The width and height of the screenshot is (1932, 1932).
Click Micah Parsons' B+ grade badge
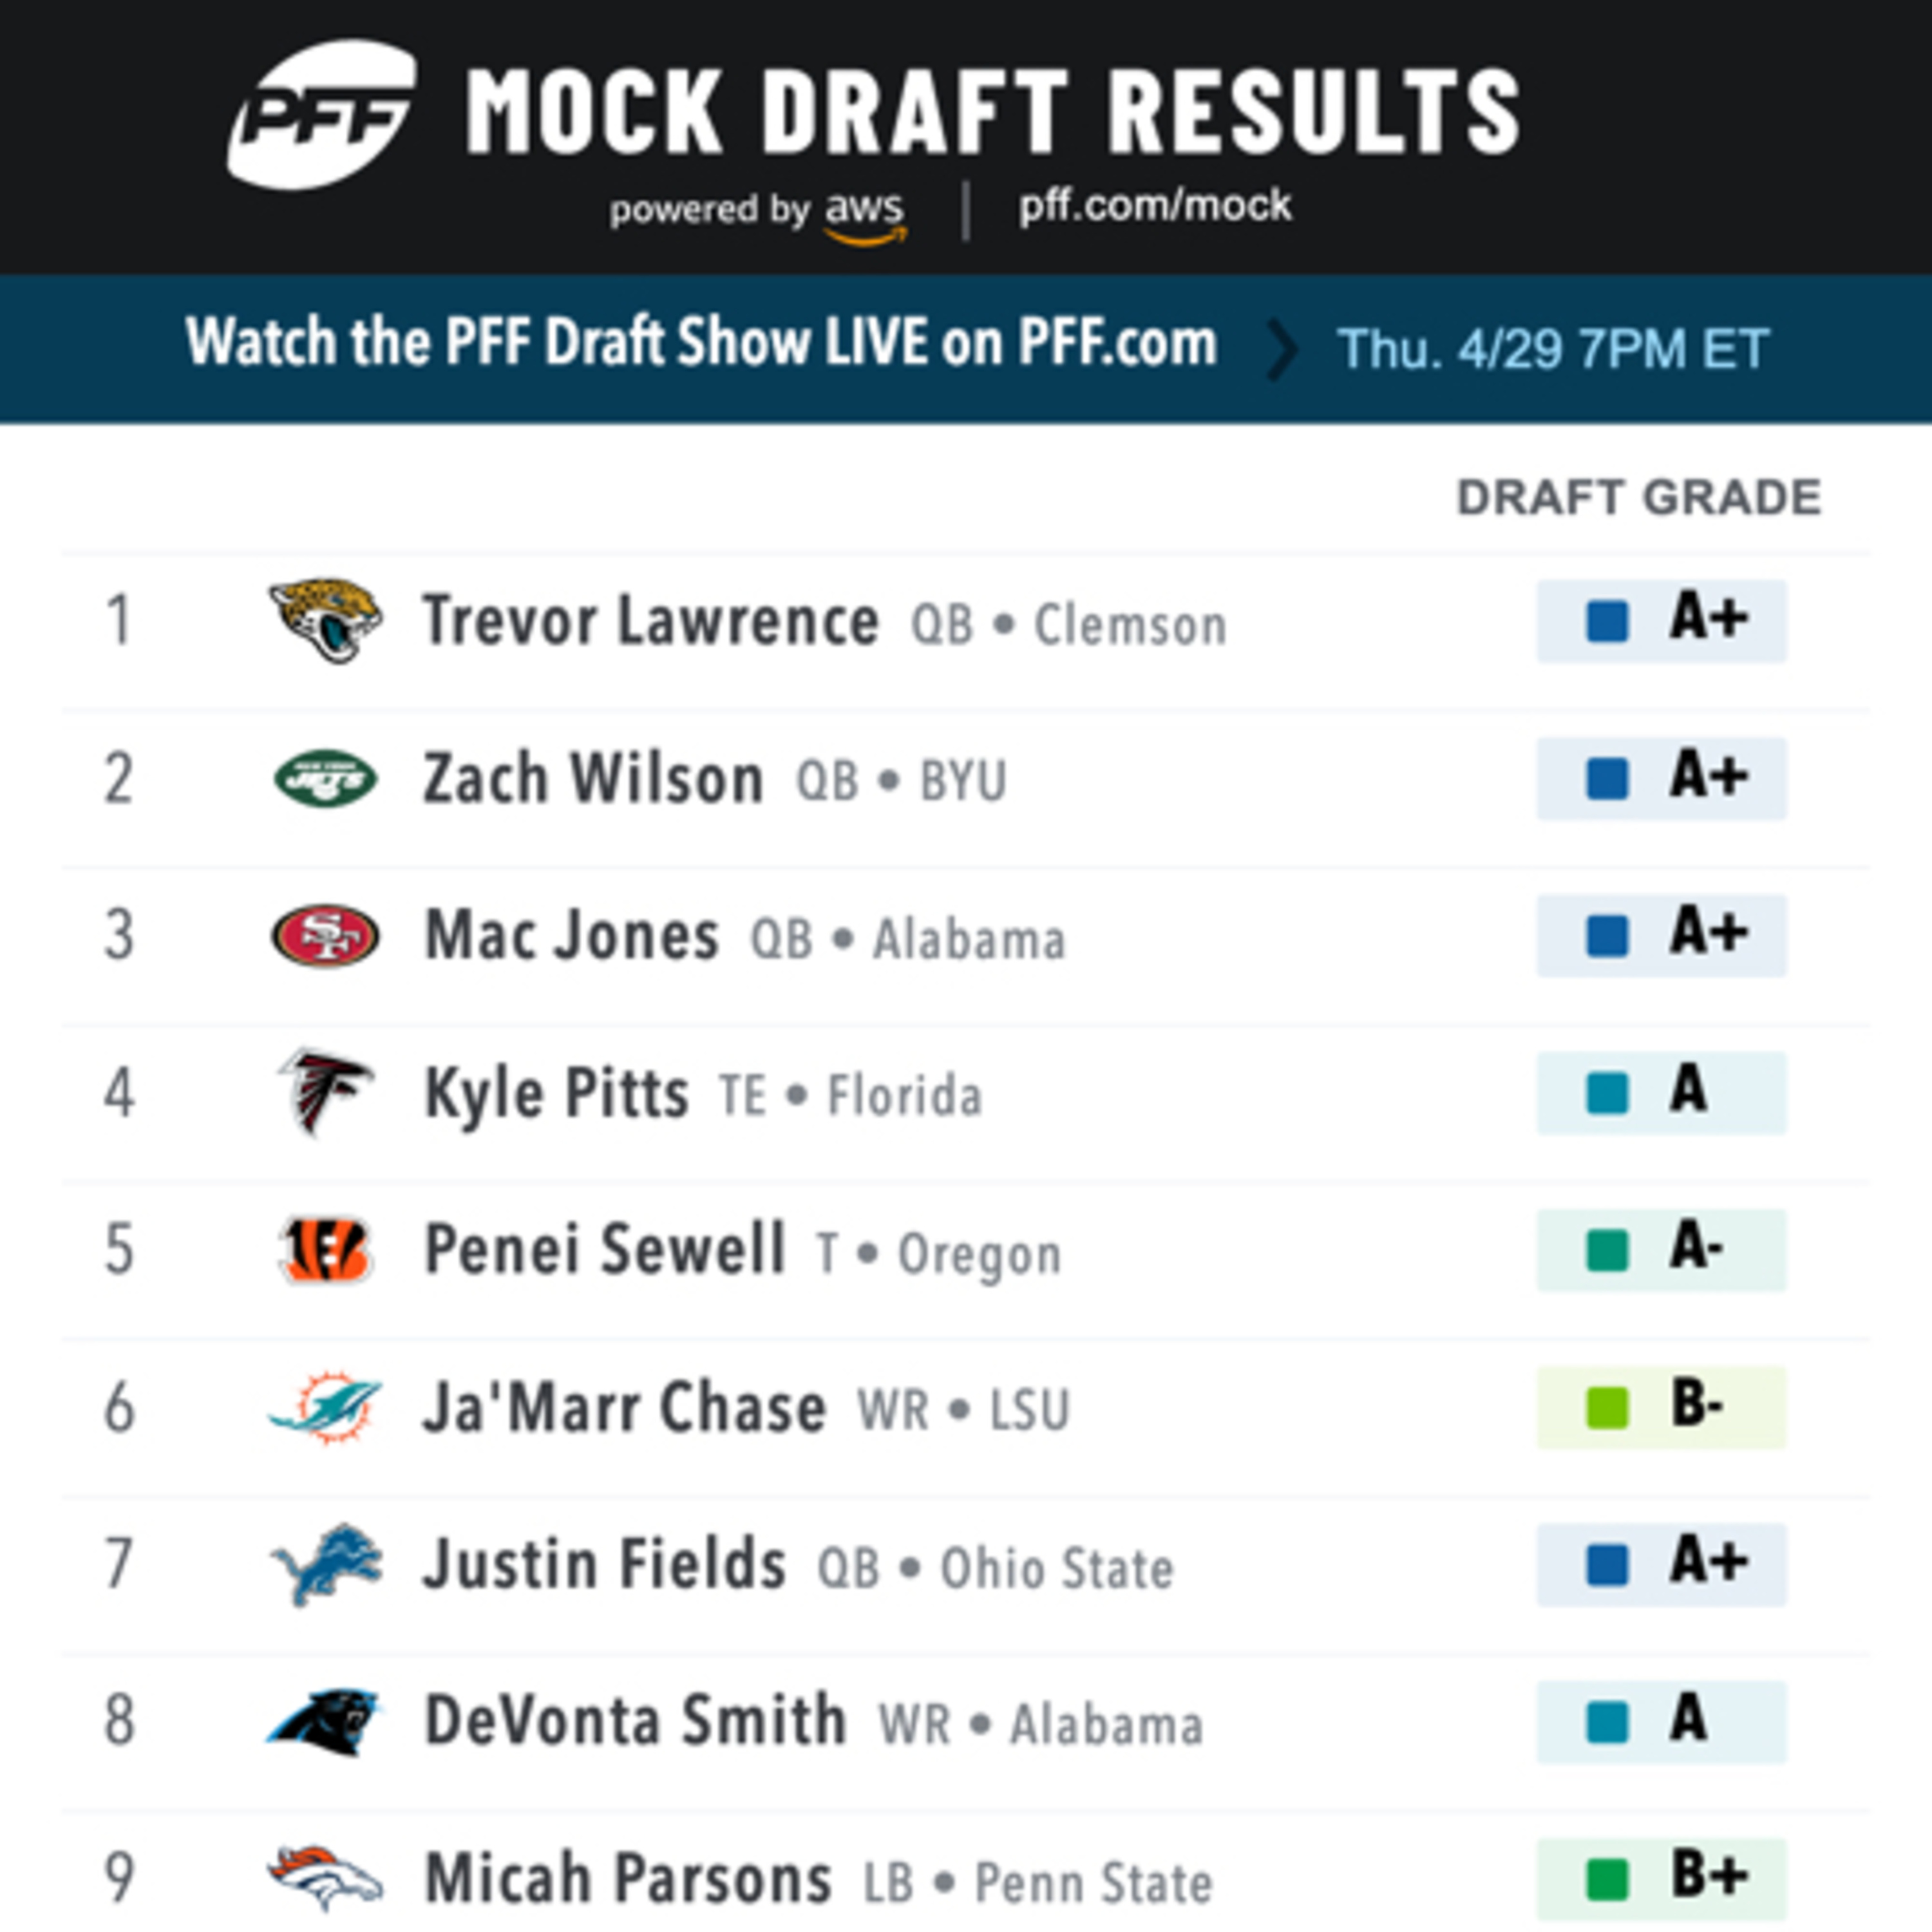tap(1661, 1878)
